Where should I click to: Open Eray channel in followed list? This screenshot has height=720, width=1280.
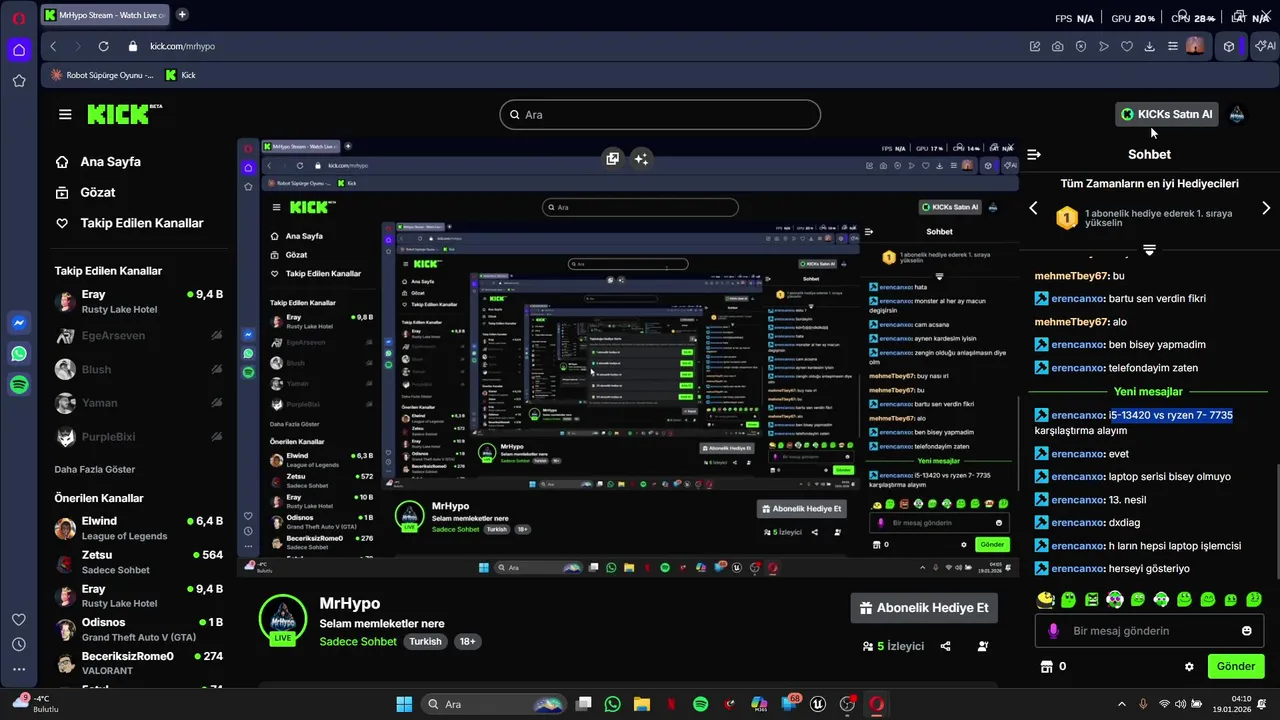139,301
